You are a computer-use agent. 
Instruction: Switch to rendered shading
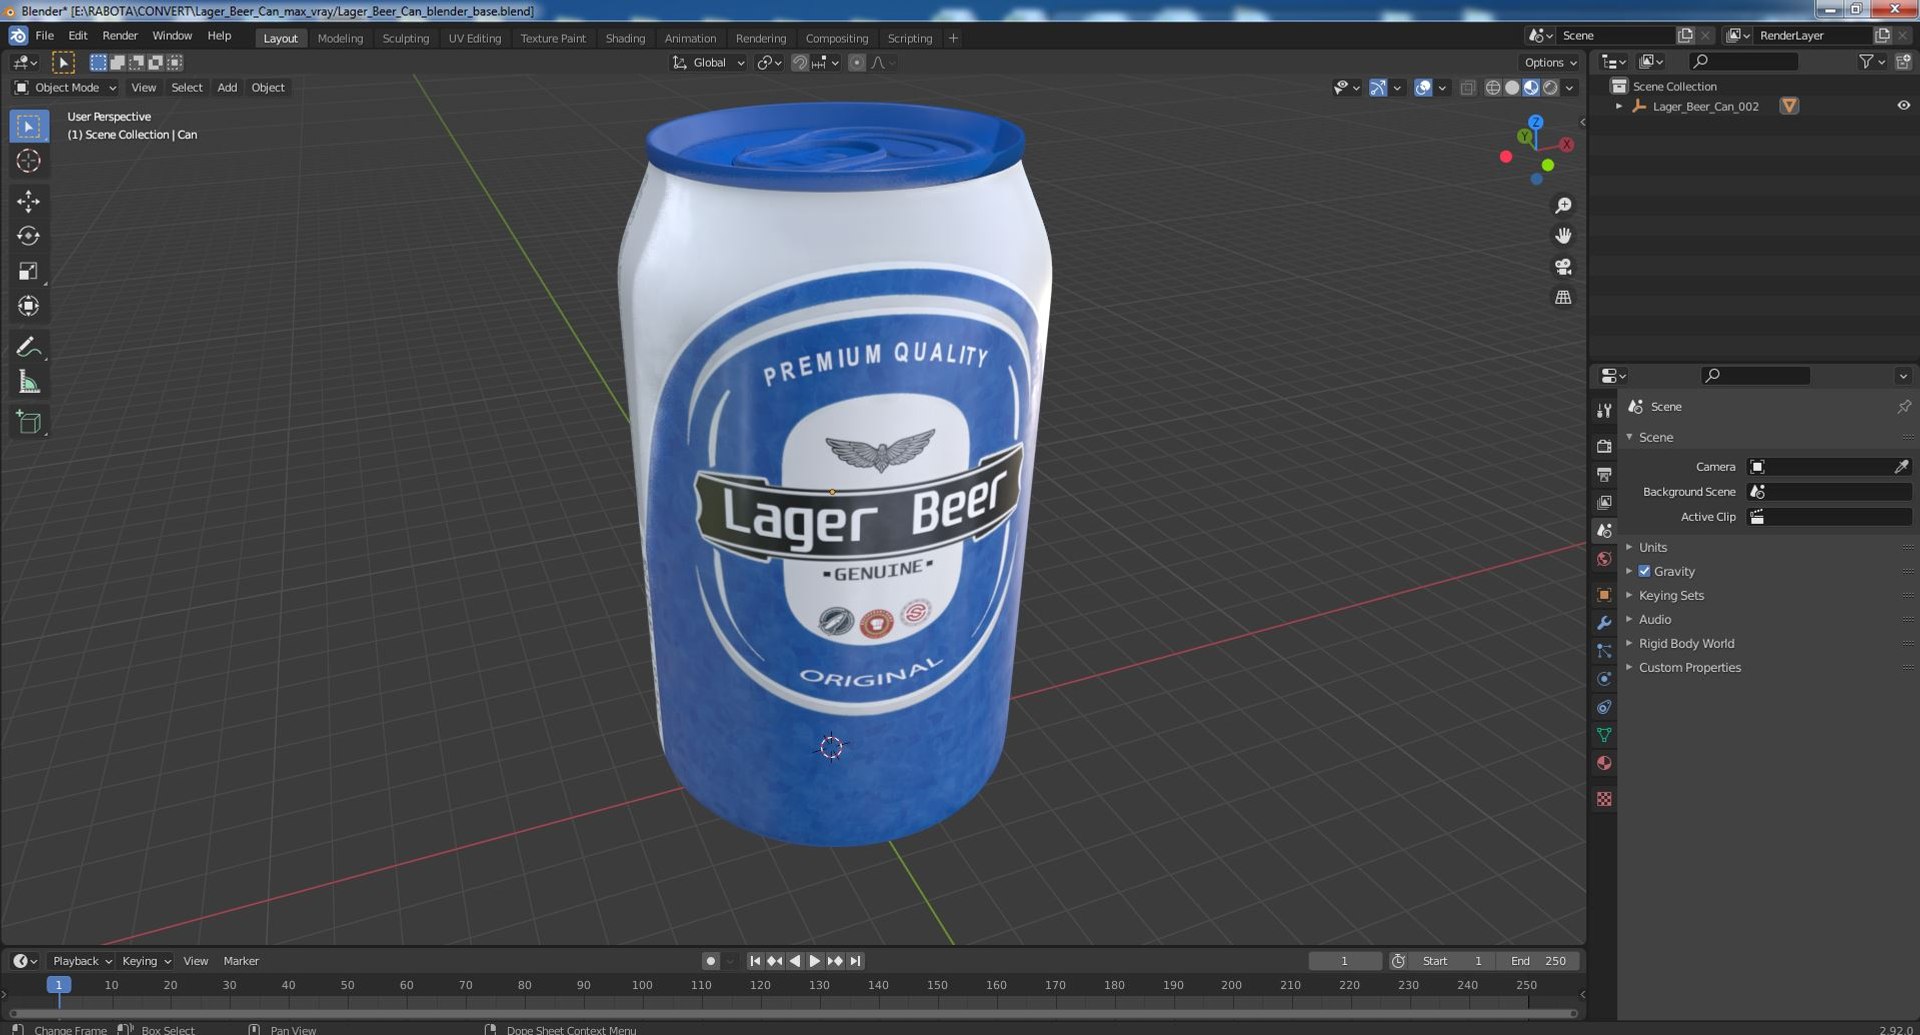1550,88
